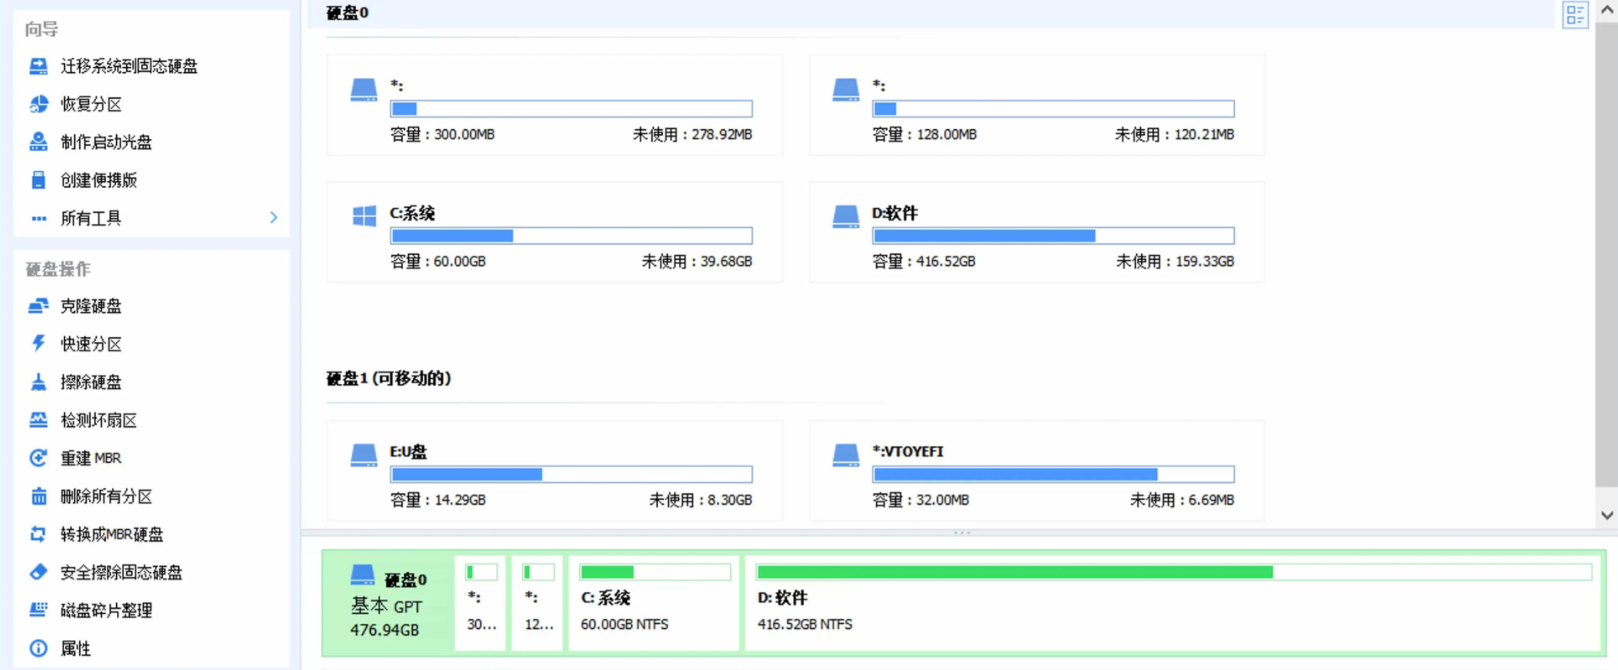Screen dimensions: 1618x670
Task: Click the 删除所有分区 trash icon
Action: 39,496
